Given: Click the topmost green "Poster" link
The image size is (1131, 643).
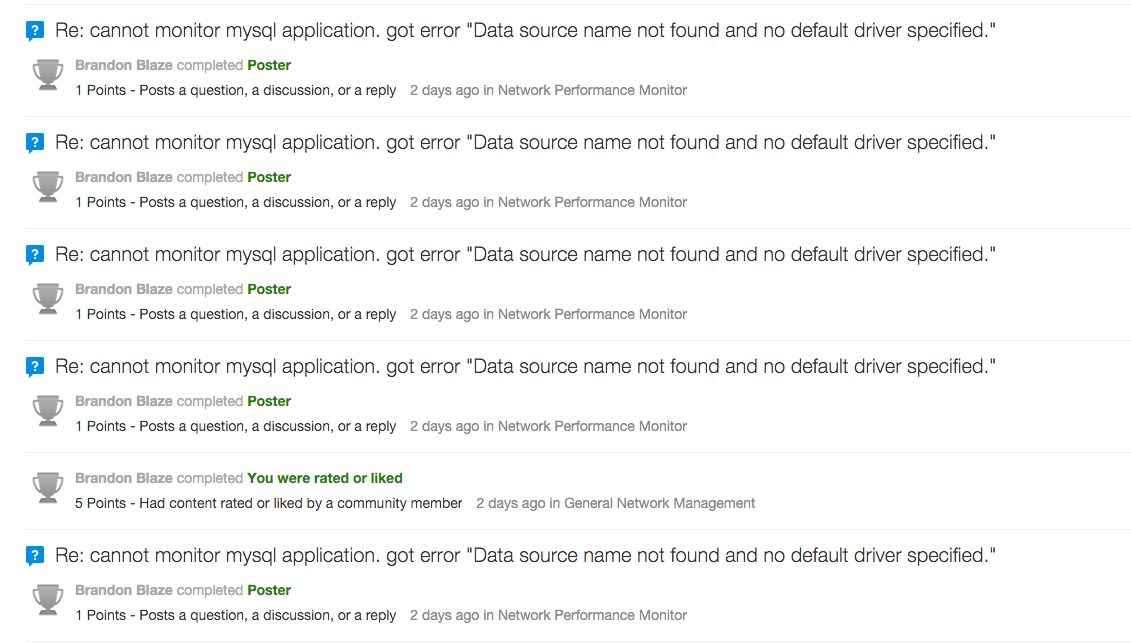Looking at the screenshot, I should point(269,65).
